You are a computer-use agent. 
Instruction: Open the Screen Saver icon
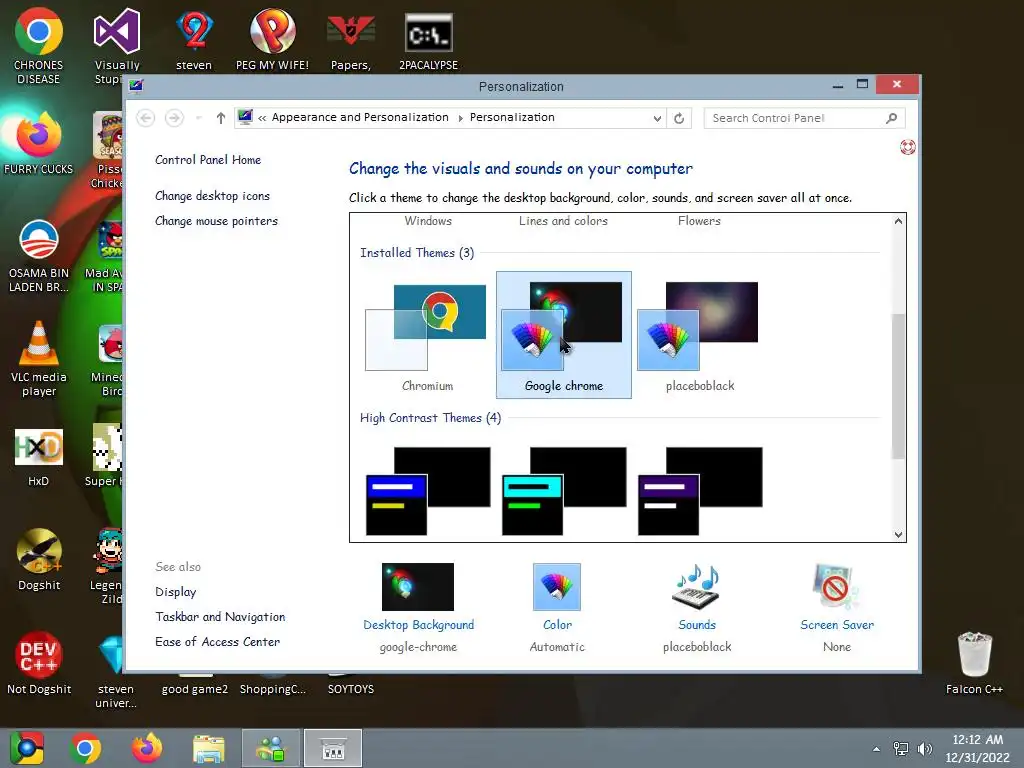click(837, 586)
